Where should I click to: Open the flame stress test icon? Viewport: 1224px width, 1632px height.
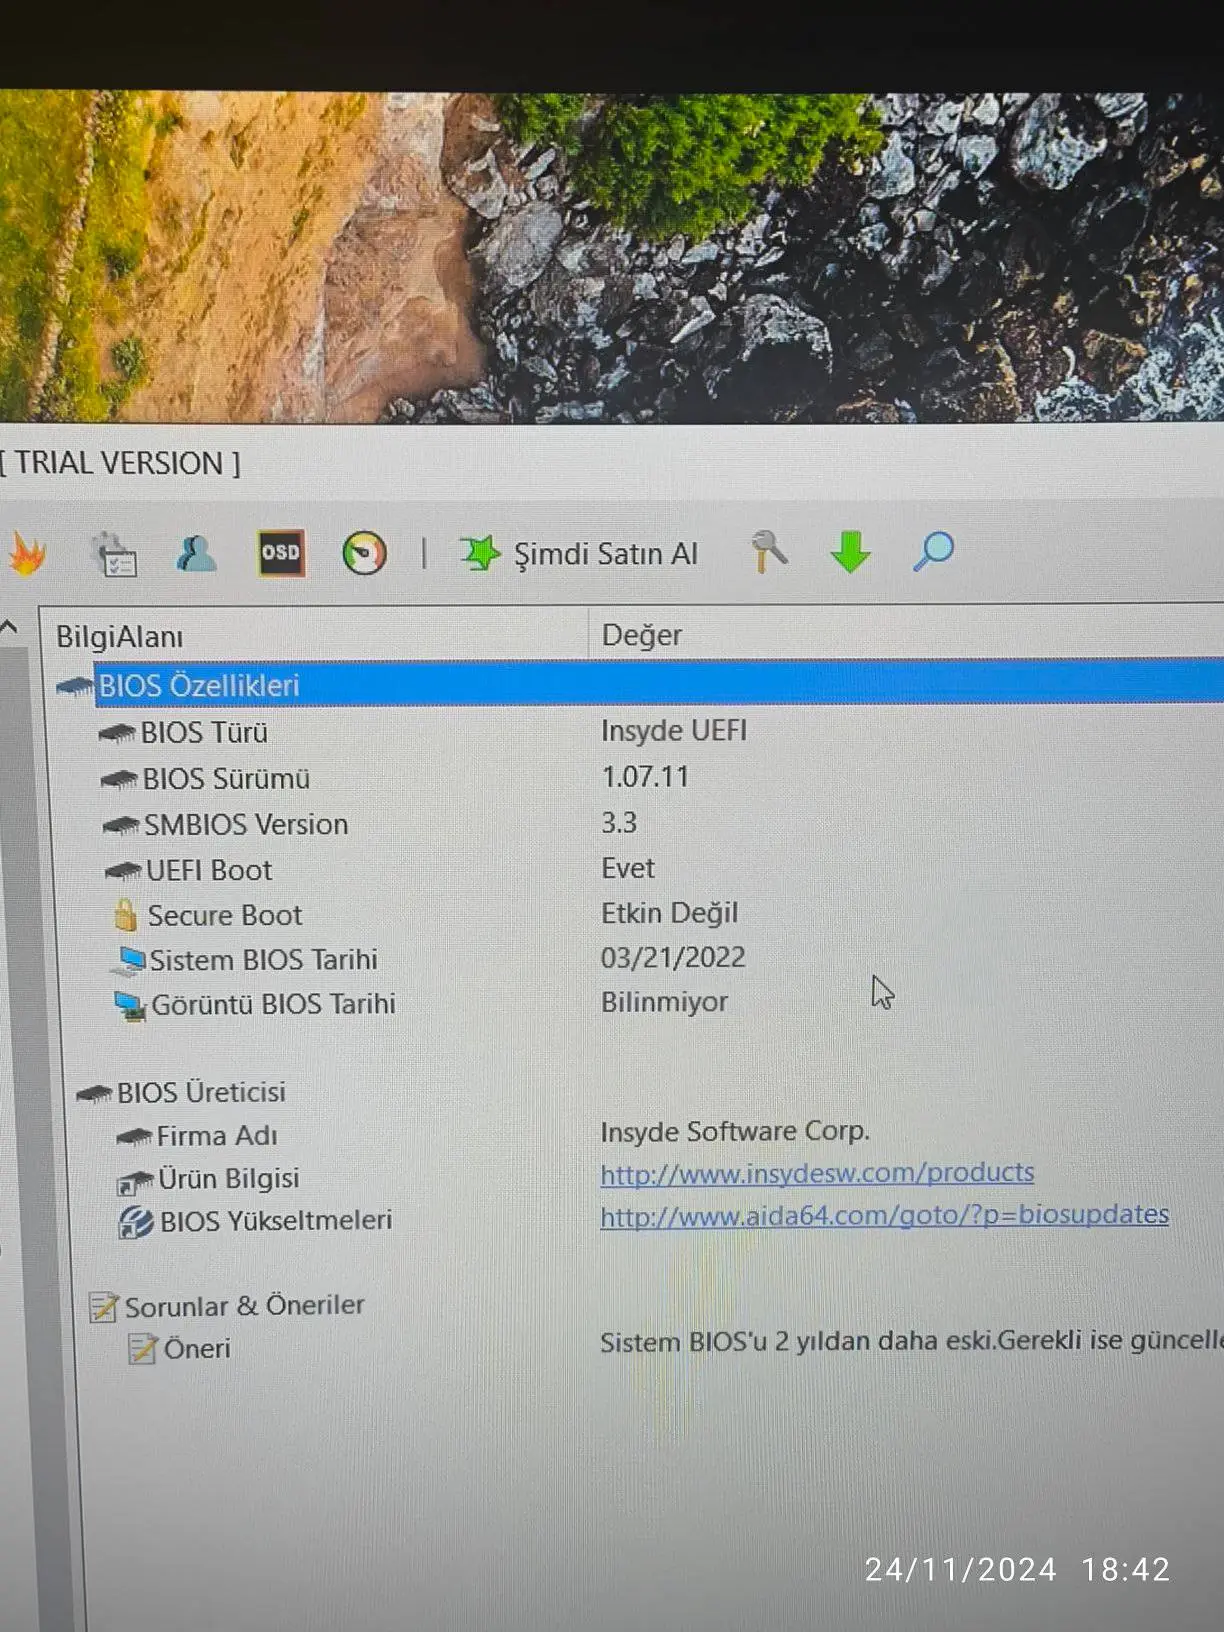pyautogui.click(x=28, y=554)
